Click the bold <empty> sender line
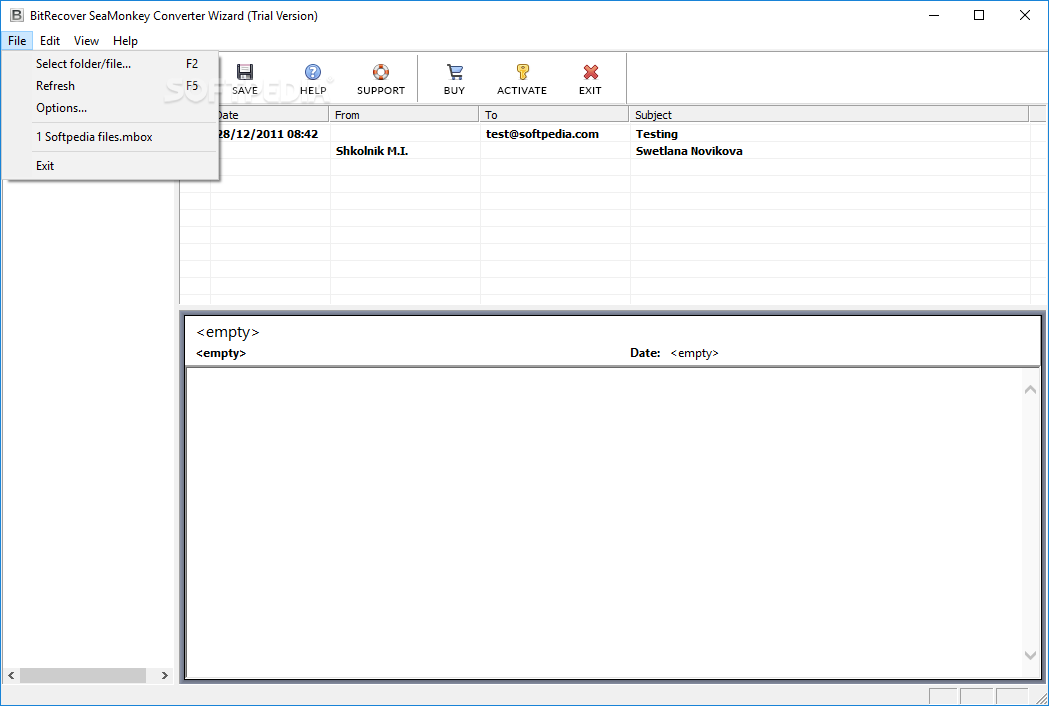 click(221, 353)
